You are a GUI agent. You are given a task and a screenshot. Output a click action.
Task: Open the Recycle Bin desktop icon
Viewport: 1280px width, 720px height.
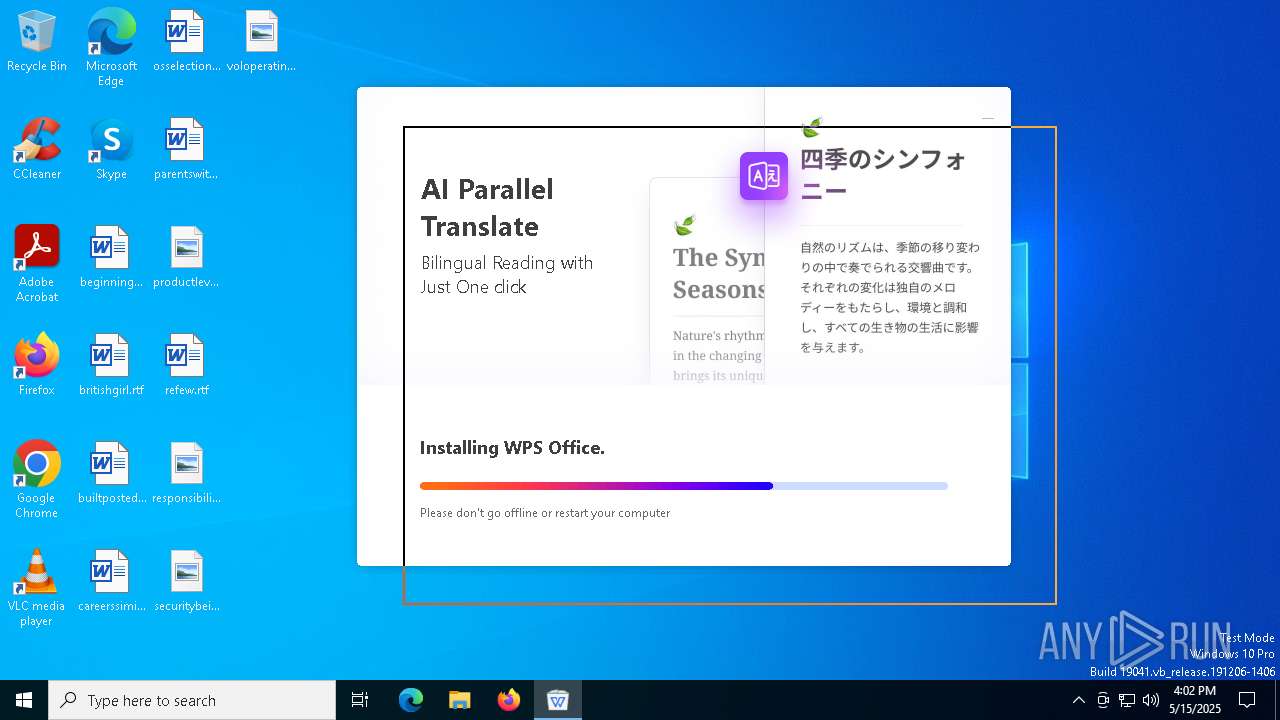[x=37, y=42]
